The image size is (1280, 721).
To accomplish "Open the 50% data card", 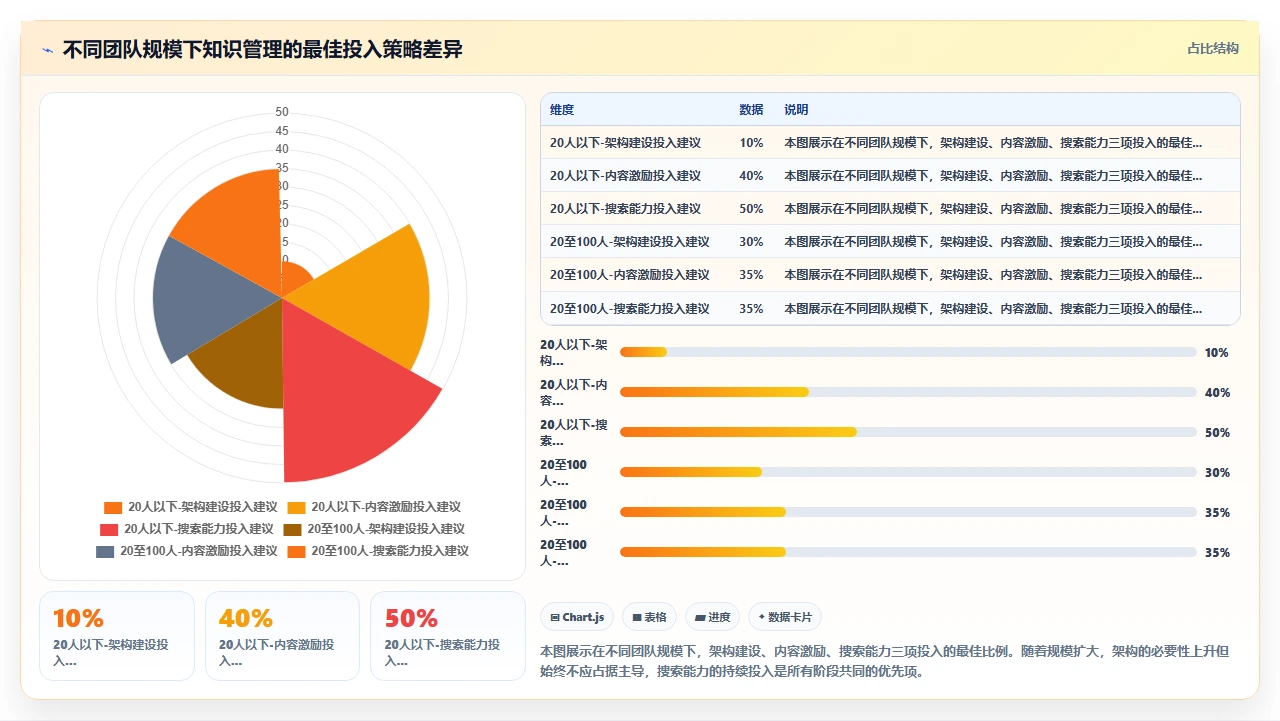I will [448, 636].
